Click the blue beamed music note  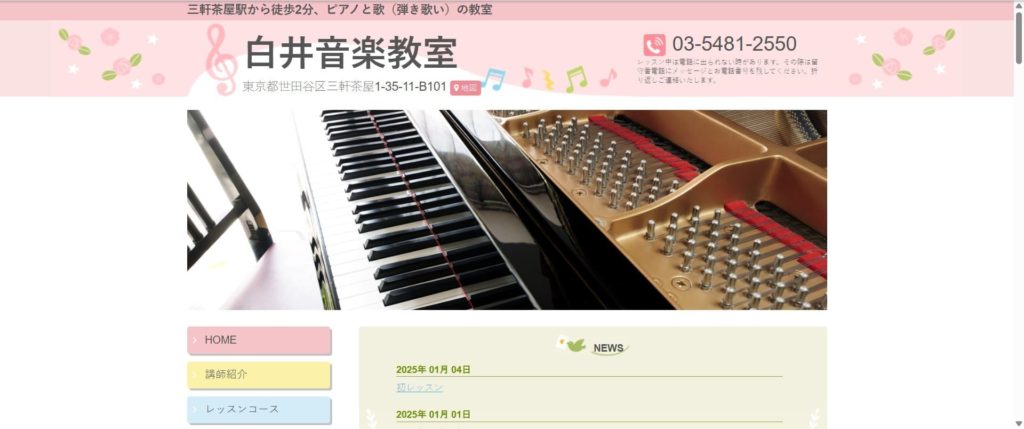click(494, 79)
